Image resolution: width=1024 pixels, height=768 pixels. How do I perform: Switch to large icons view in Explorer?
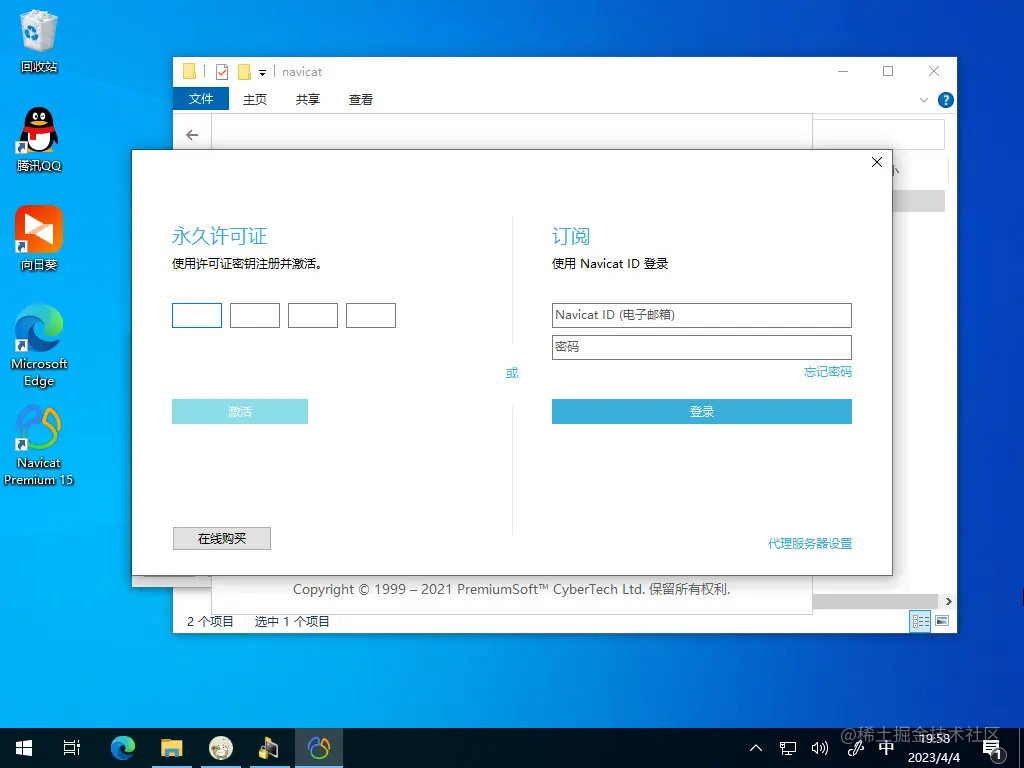tap(942, 620)
